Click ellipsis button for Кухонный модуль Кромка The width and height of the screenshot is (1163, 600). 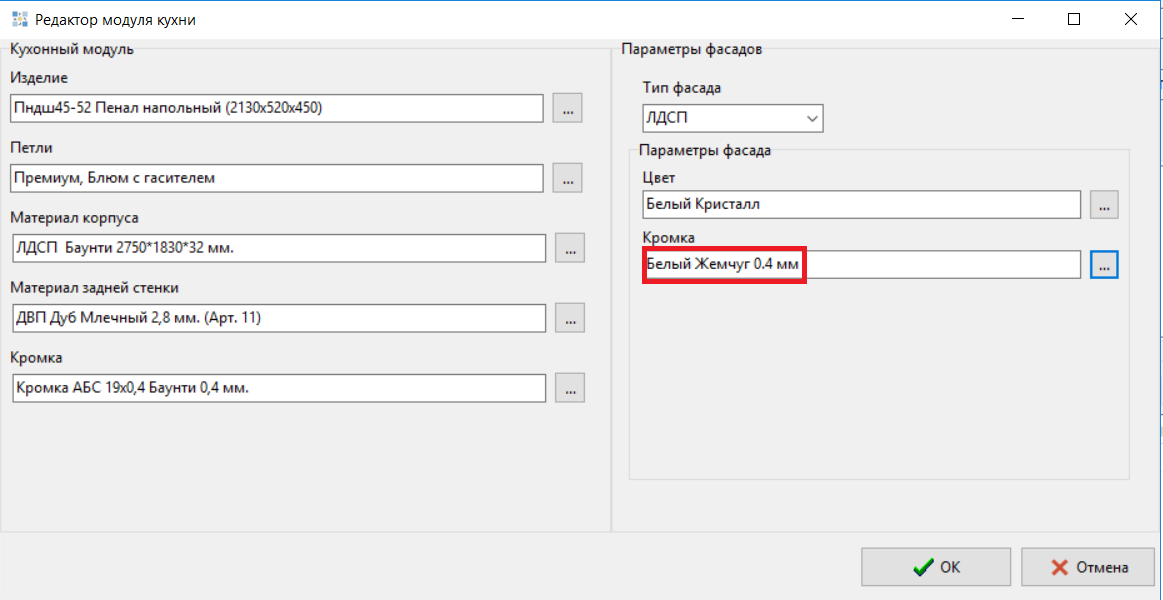coord(569,388)
